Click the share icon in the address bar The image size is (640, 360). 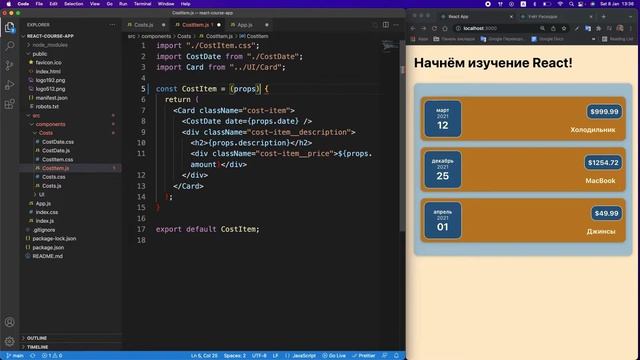click(553, 28)
